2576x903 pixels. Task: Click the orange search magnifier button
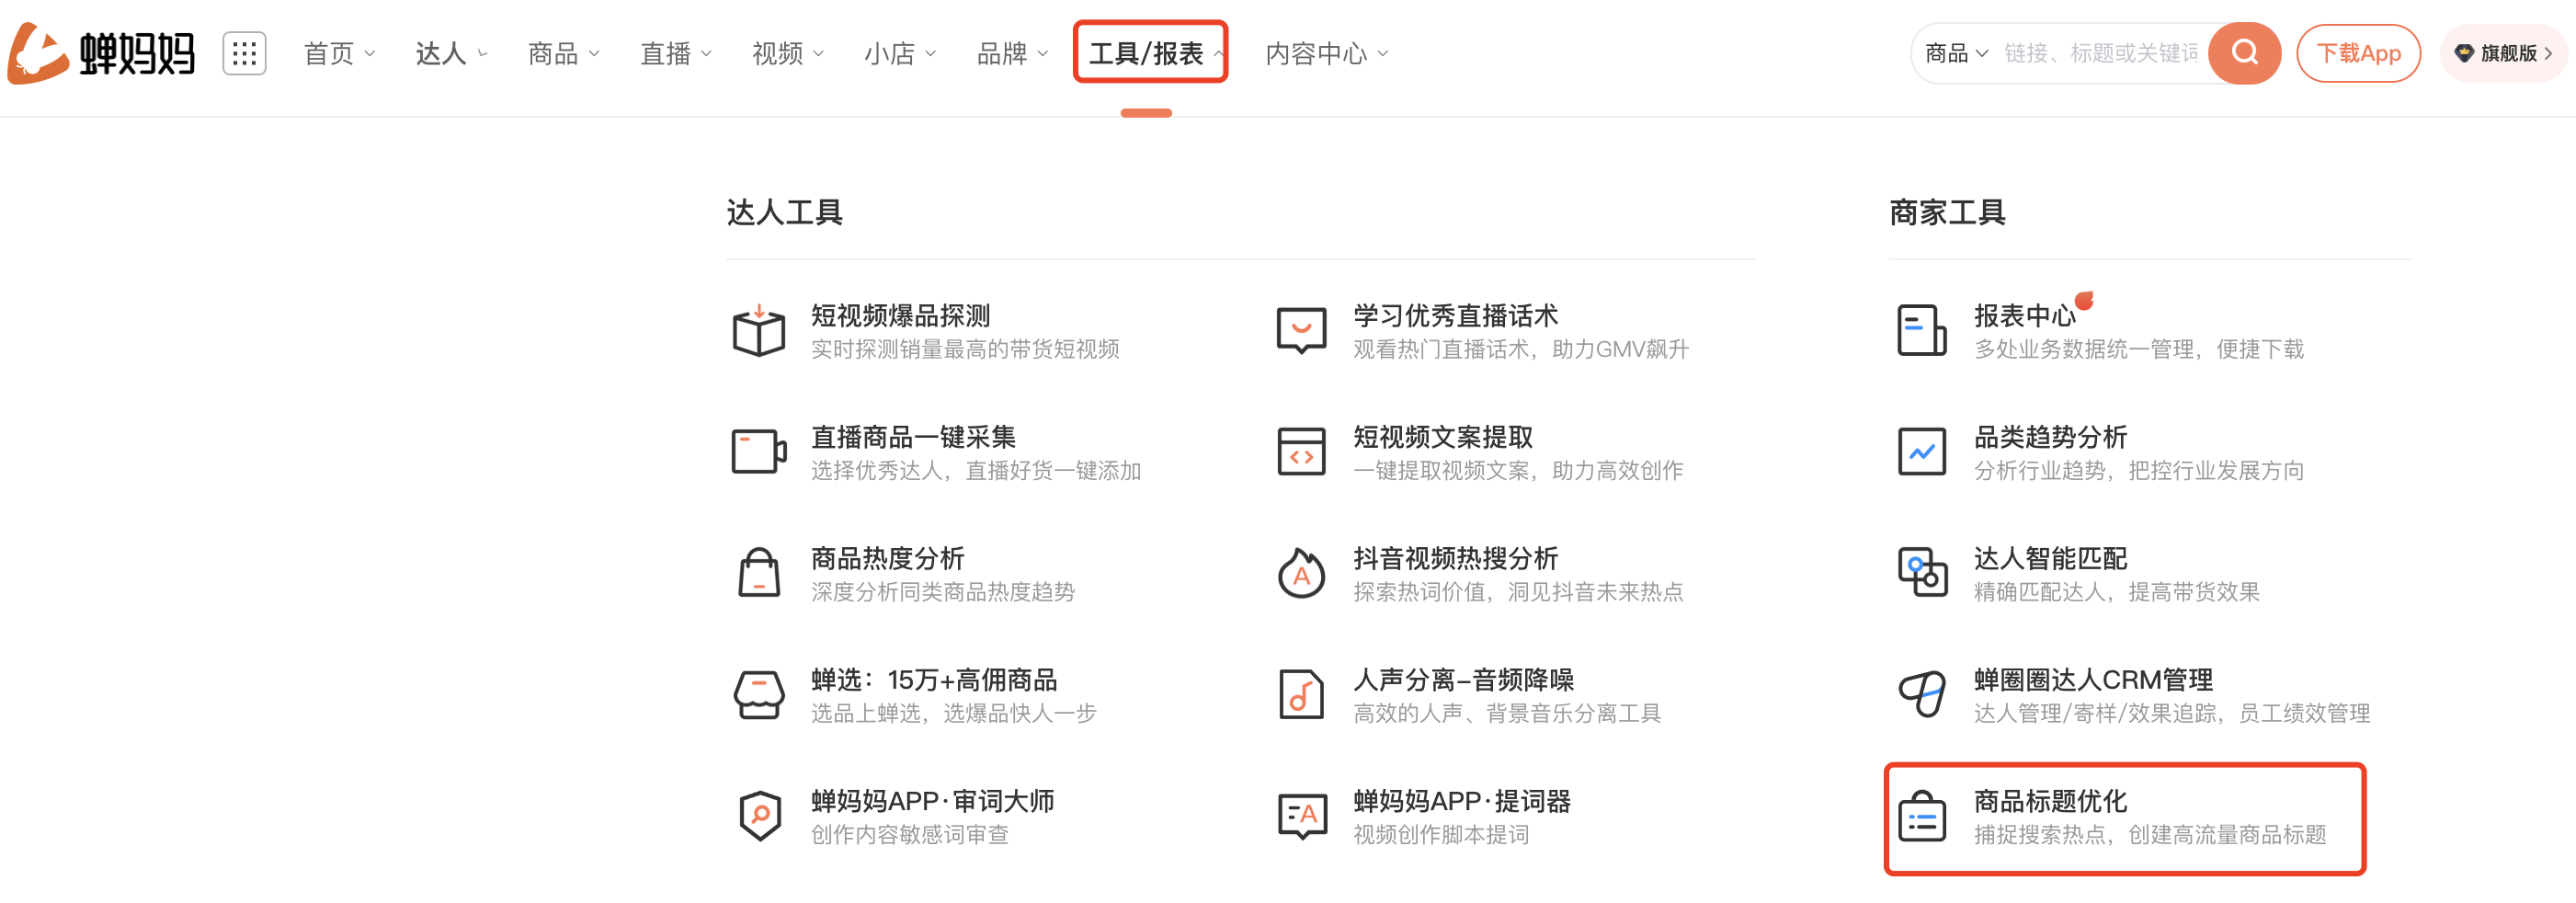pyautogui.click(x=2244, y=53)
